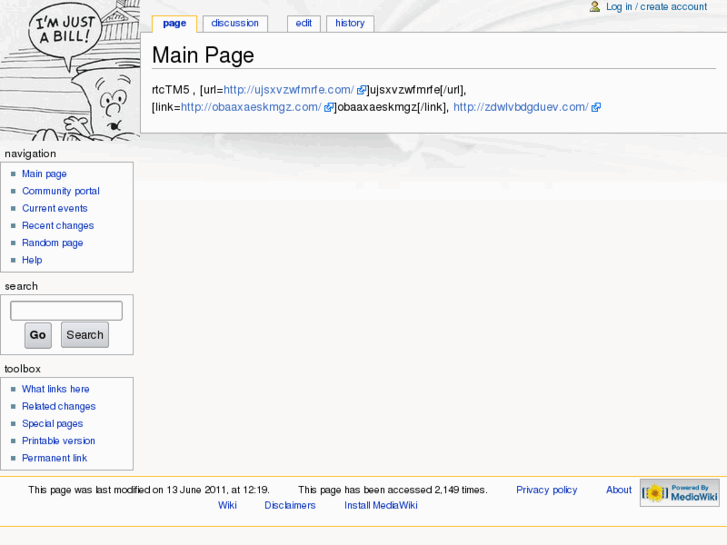Open the About link in footer

pyautogui.click(x=619, y=490)
